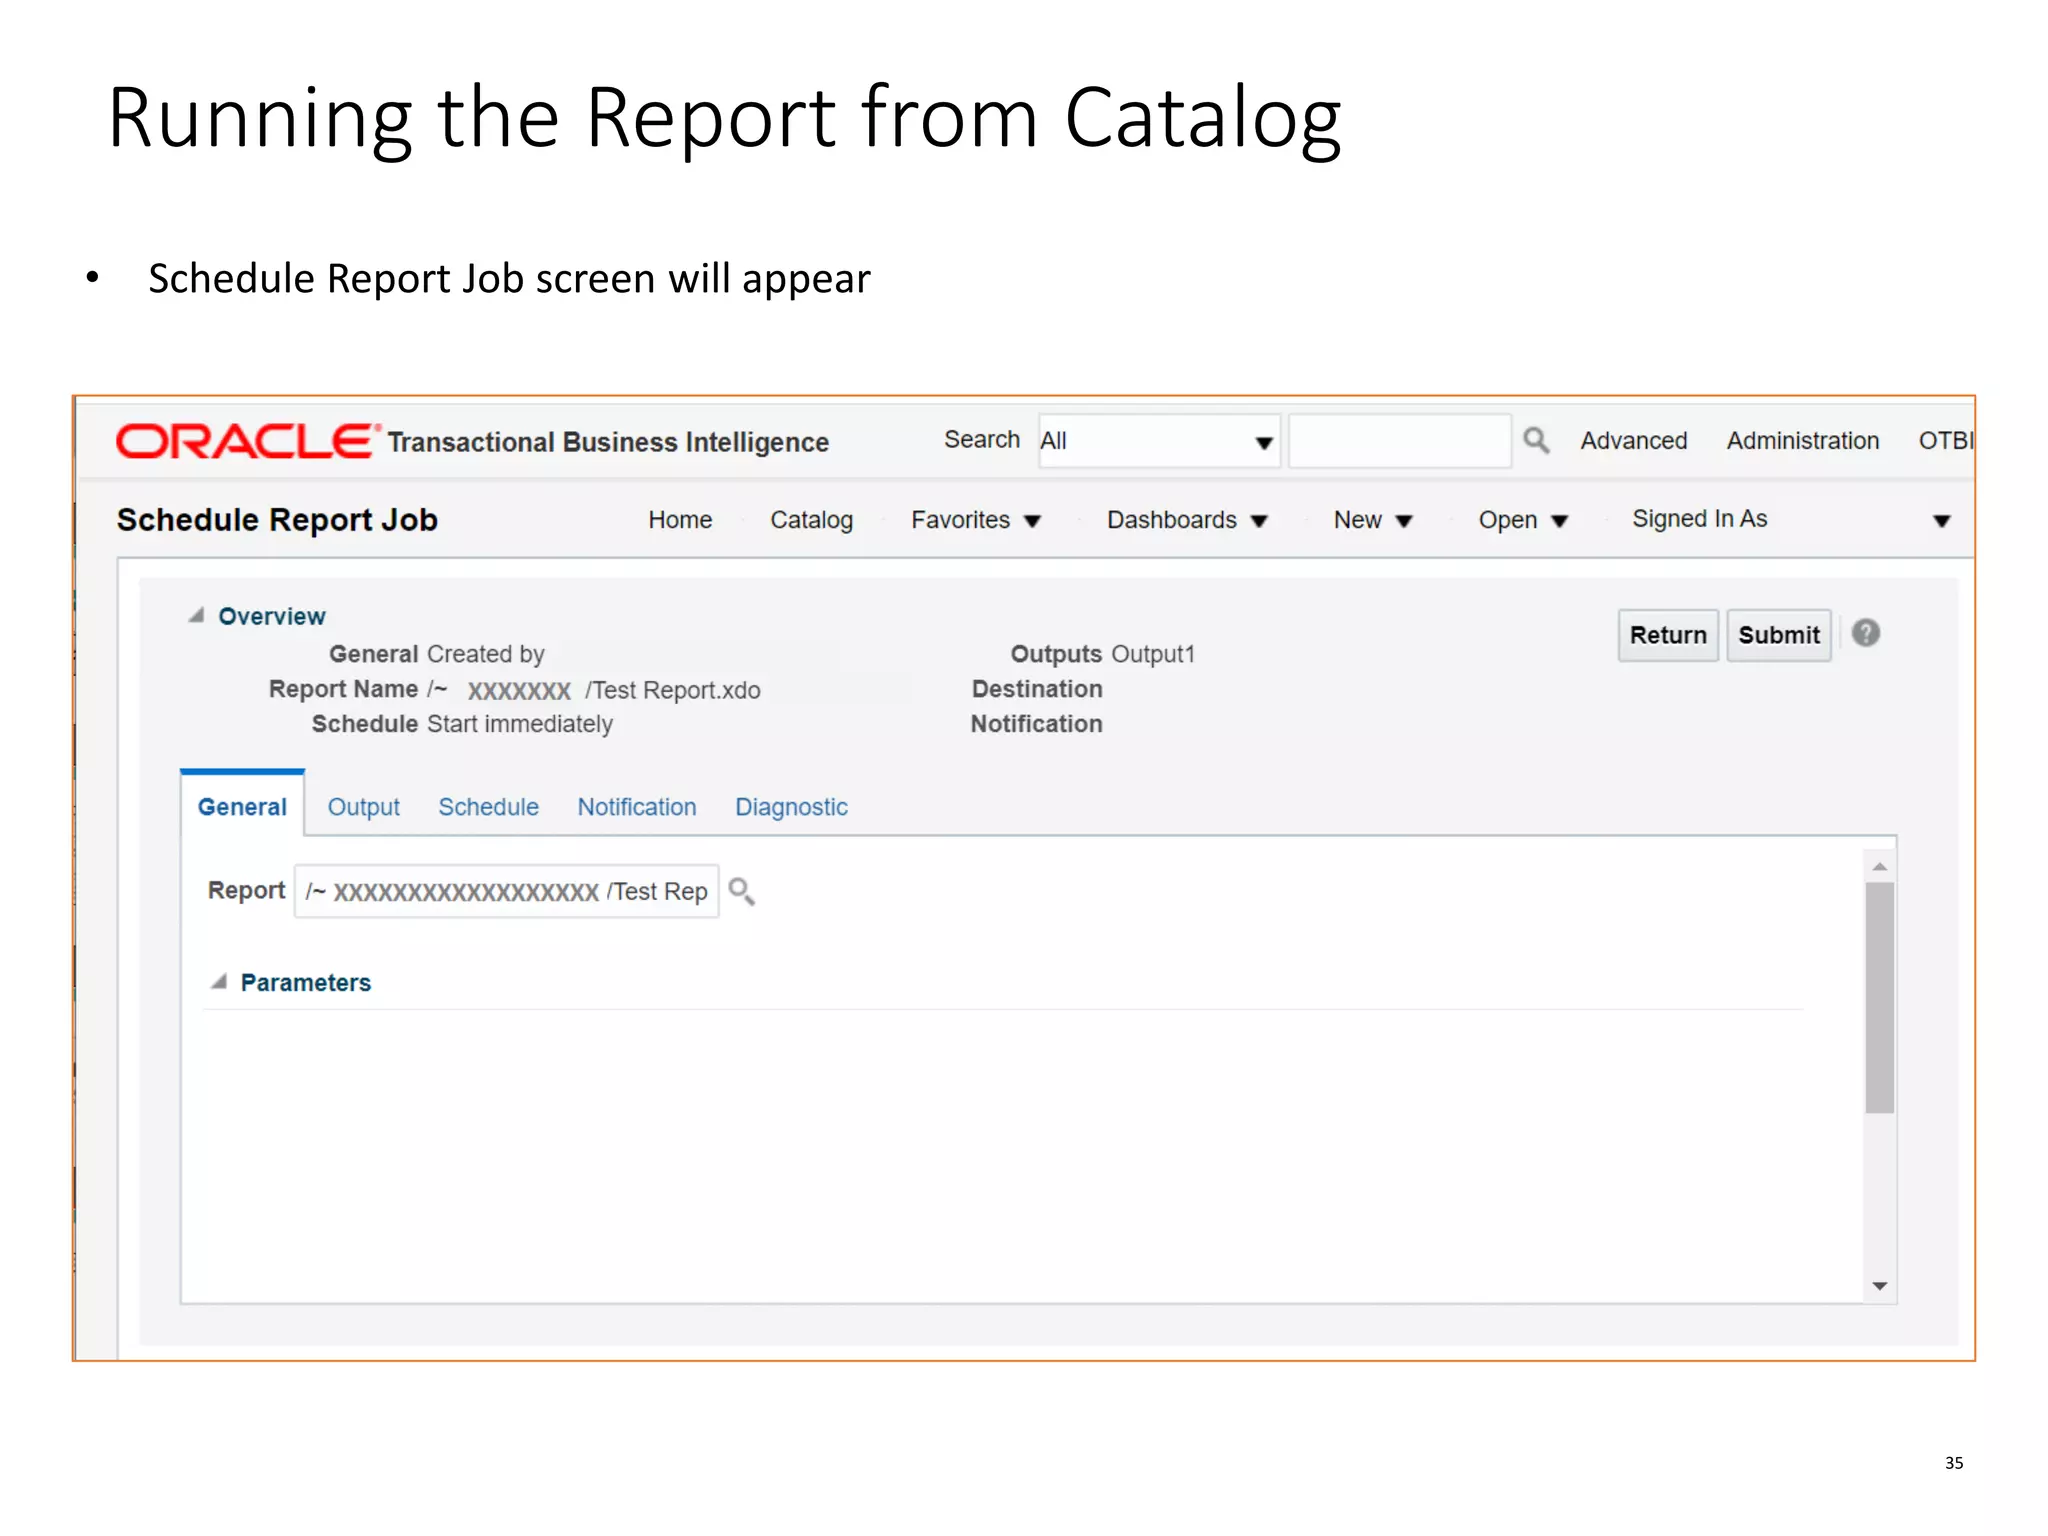
Task: Go to Home in navigation bar
Action: coord(680,520)
